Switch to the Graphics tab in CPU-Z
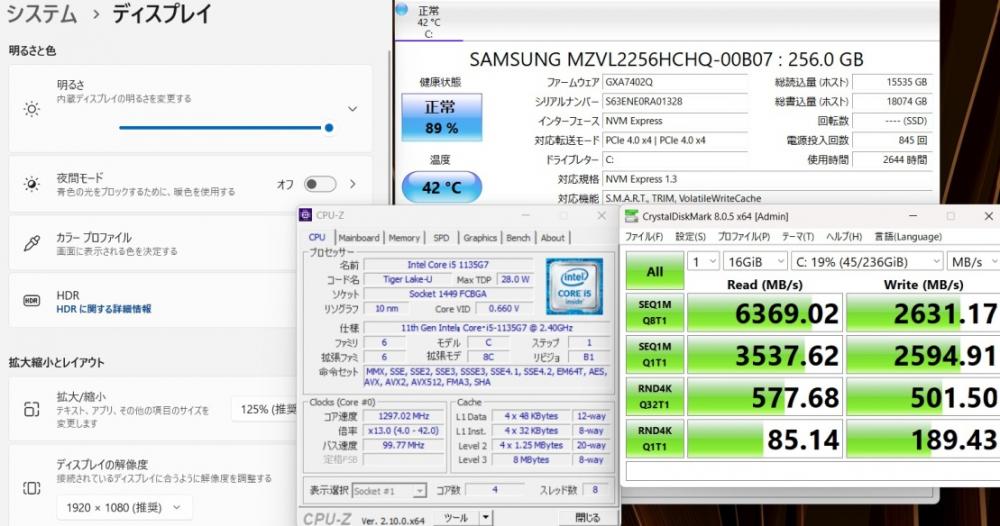 tap(480, 238)
